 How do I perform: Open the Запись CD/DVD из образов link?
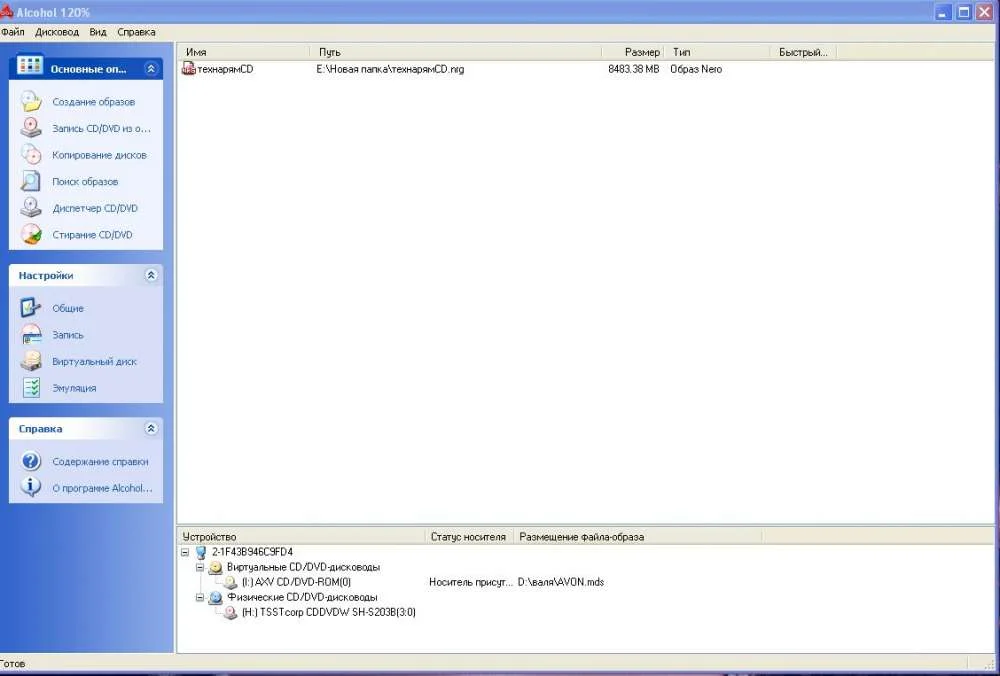point(101,129)
